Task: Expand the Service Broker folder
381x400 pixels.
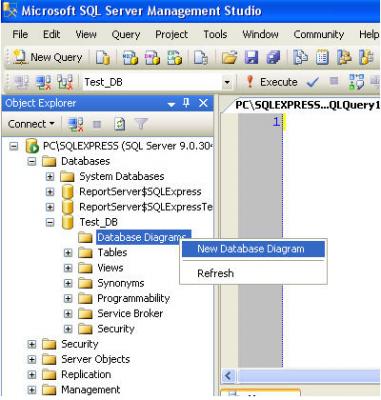Action: coord(68,314)
